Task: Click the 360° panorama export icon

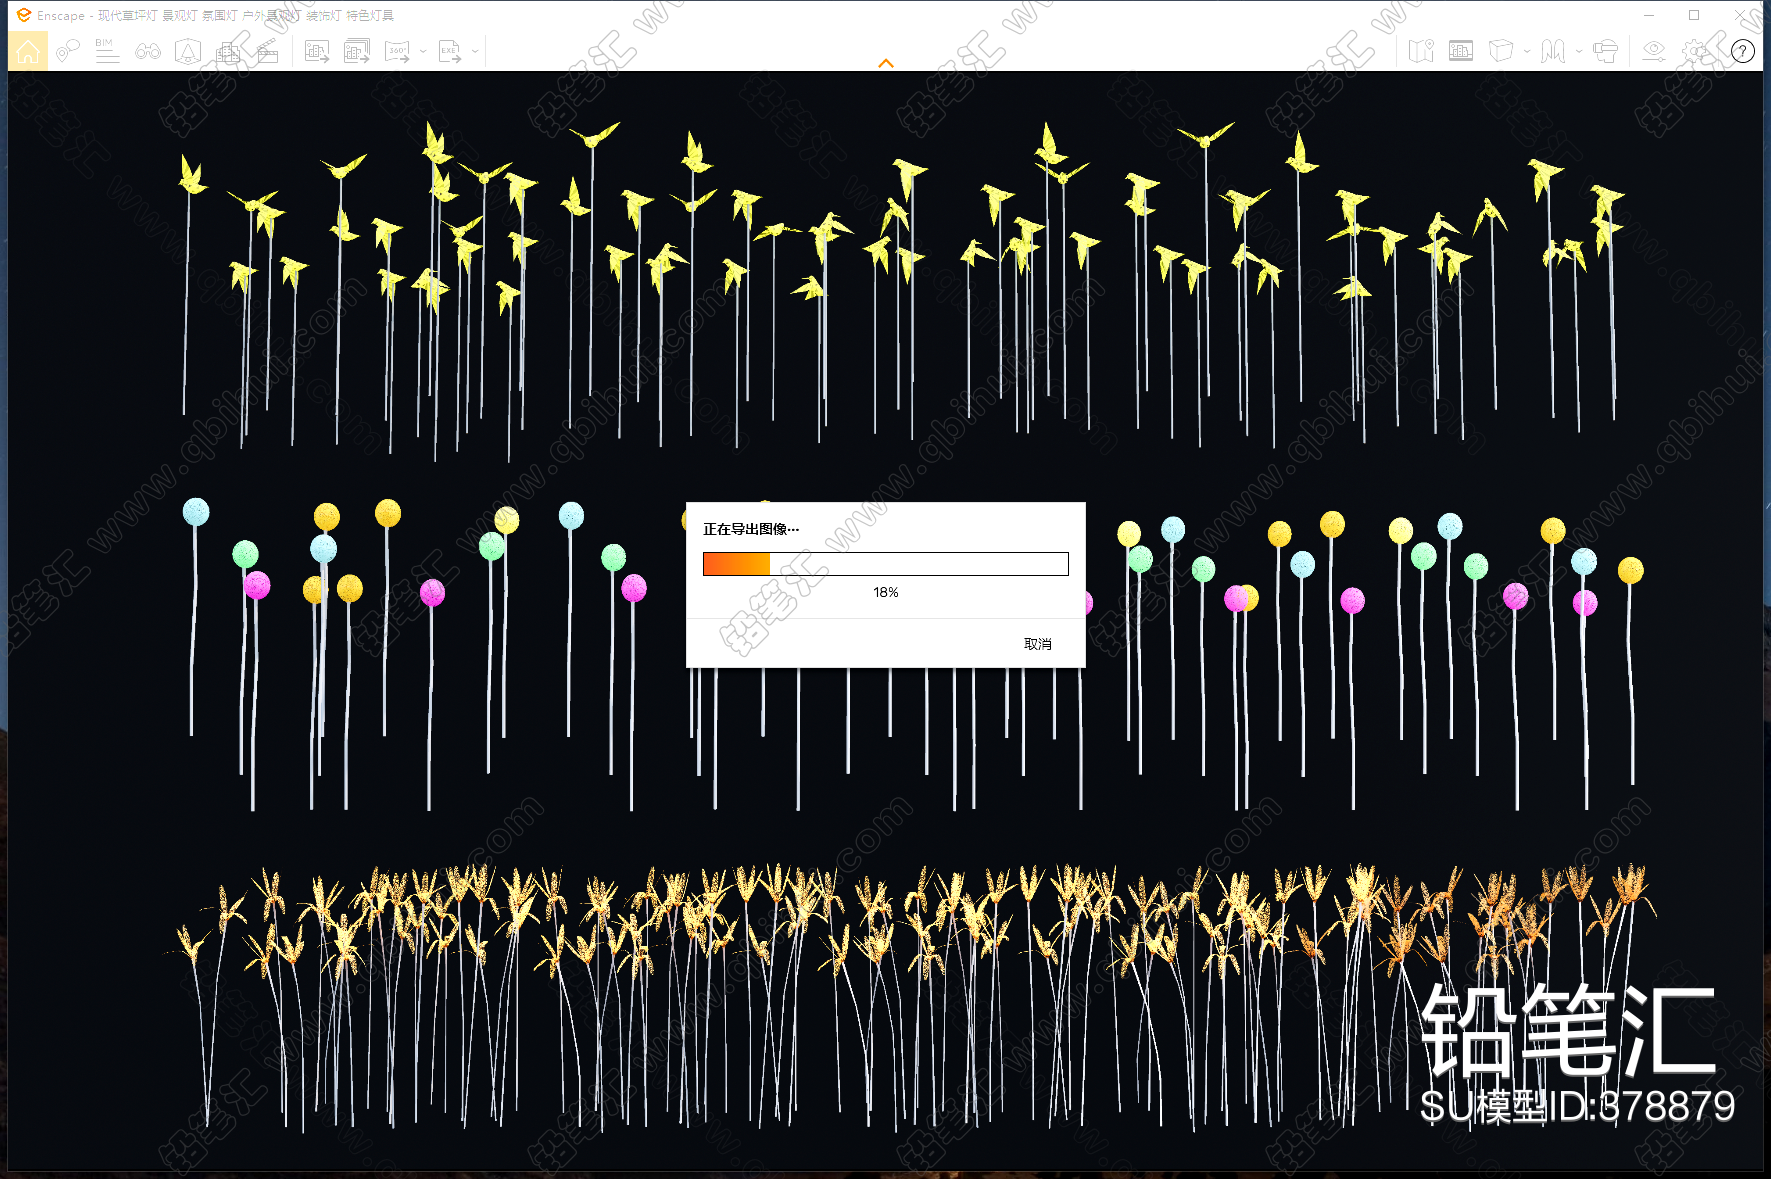Action: [398, 51]
